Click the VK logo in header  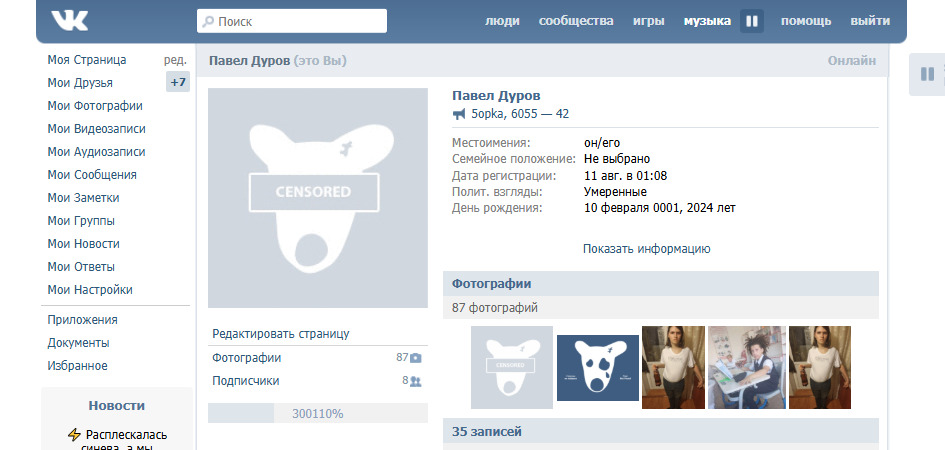tap(70, 20)
